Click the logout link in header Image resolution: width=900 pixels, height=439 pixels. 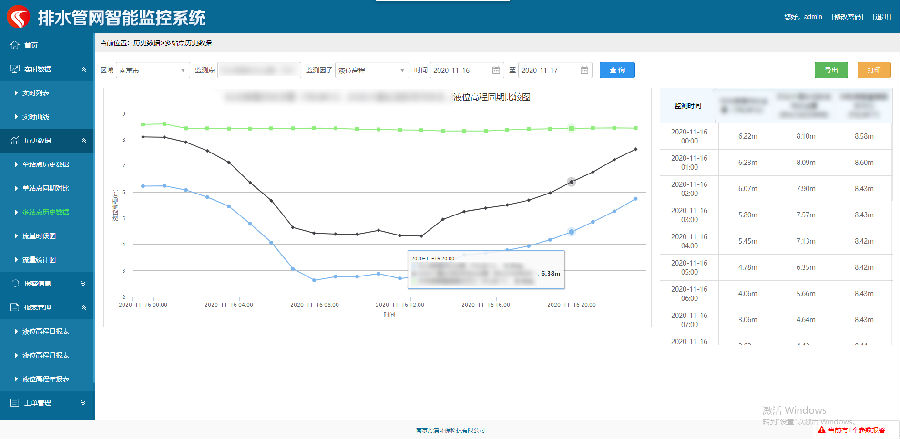pos(882,17)
